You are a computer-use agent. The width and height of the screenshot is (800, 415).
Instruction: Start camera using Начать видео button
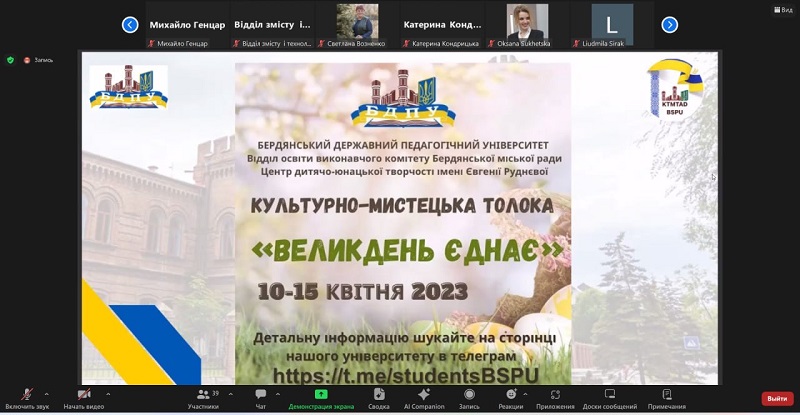pyautogui.click(x=84, y=399)
